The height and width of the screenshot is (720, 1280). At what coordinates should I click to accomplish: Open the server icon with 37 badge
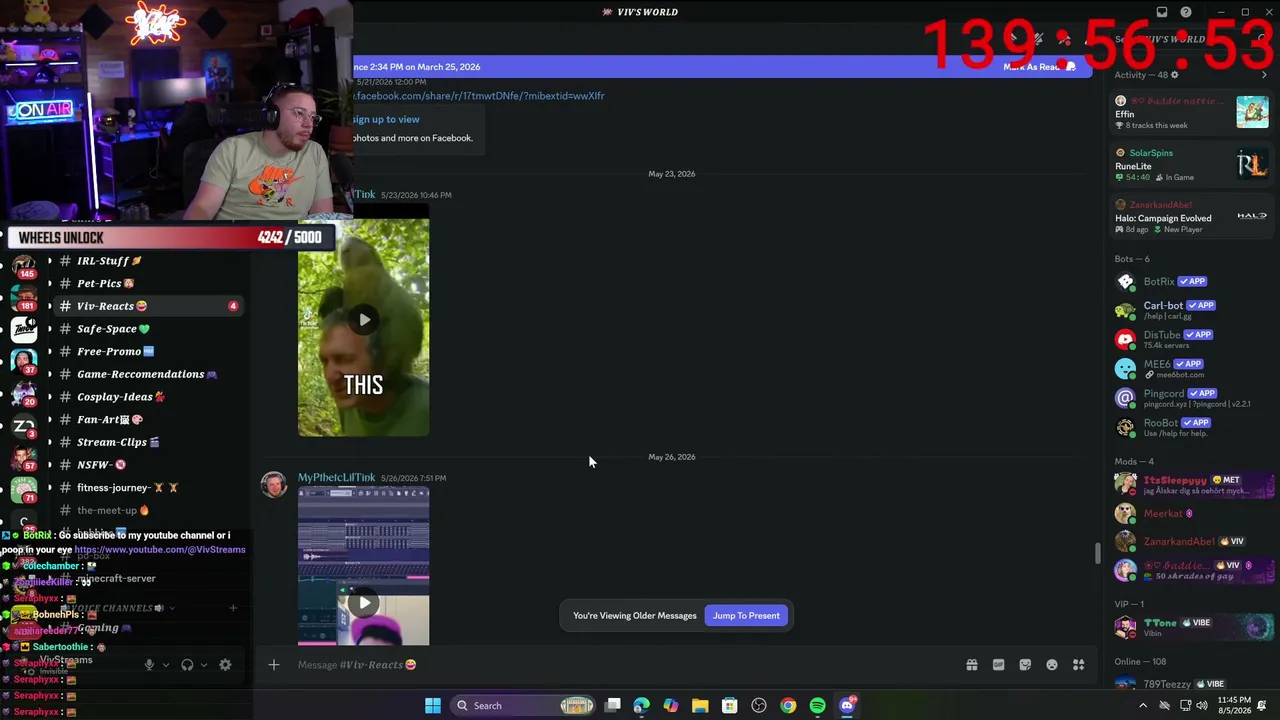tap(24, 361)
